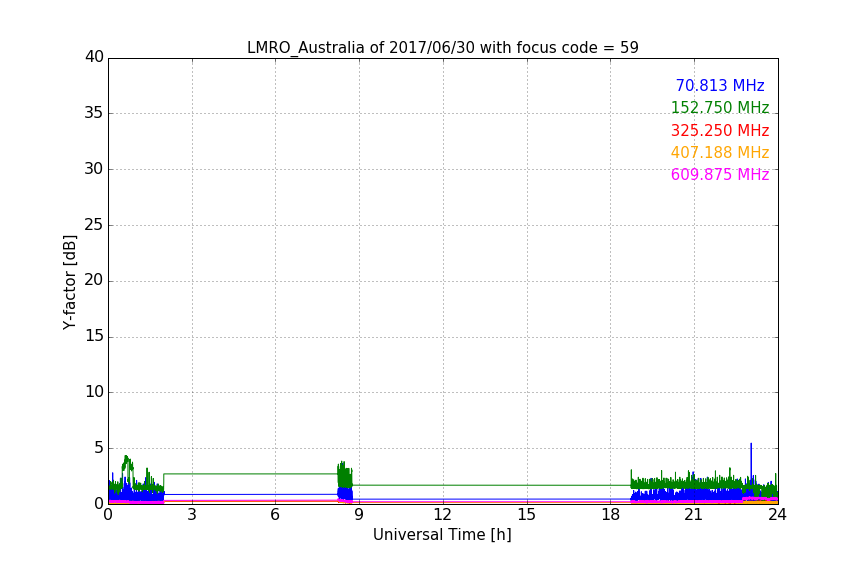
Task: Click x-axis tick value 9
Action: point(359,515)
